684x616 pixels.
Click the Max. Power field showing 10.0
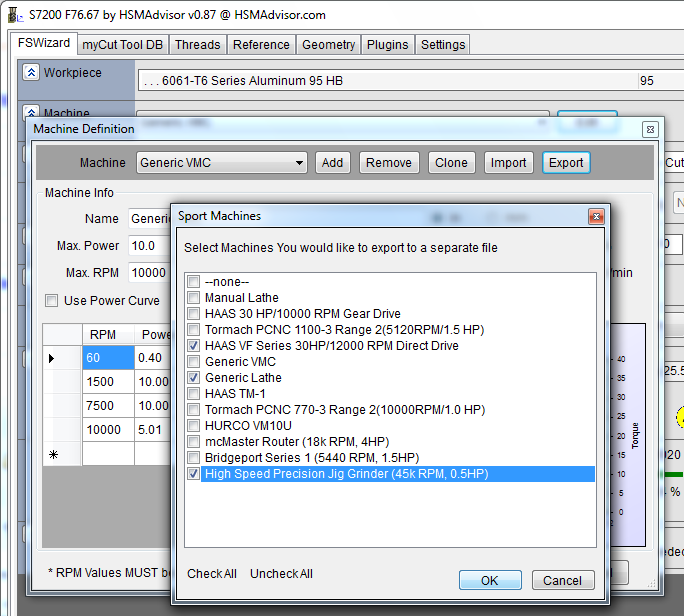click(x=149, y=246)
